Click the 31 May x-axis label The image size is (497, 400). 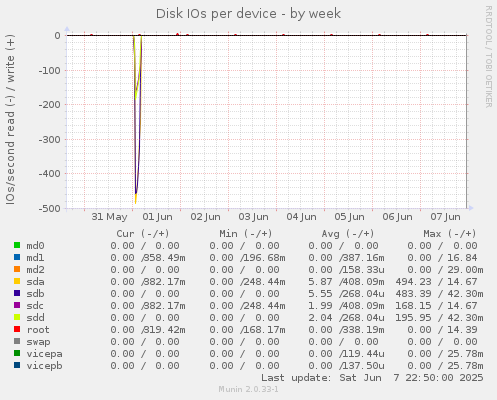click(x=109, y=217)
